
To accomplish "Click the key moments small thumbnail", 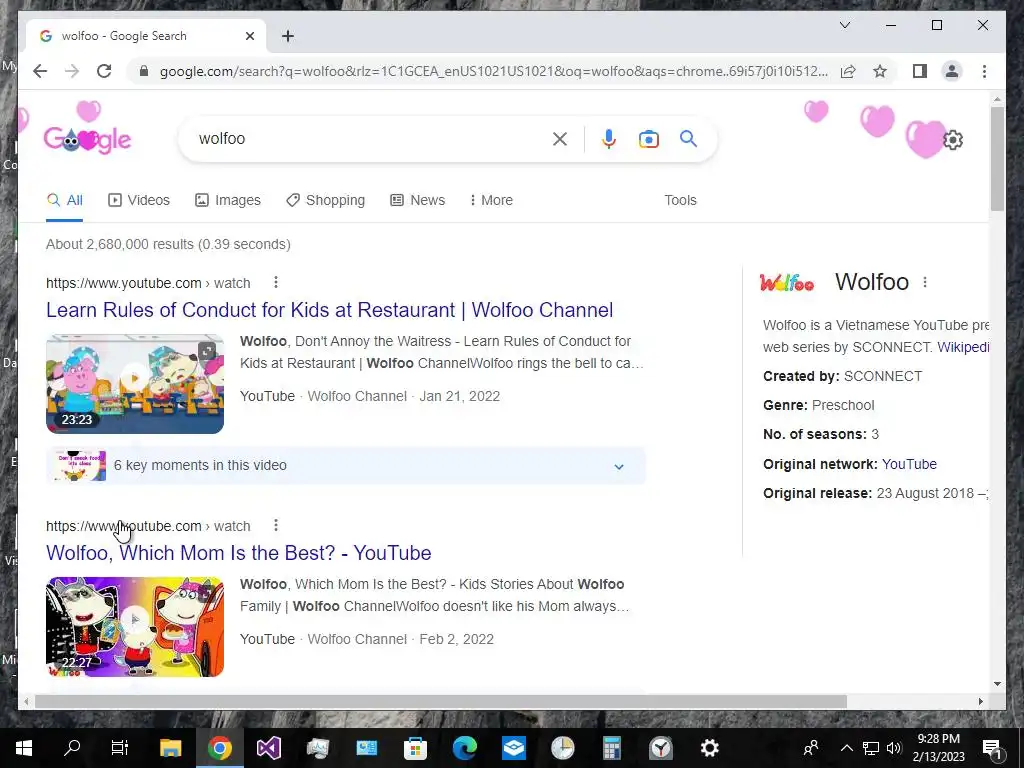I will coord(80,466).
